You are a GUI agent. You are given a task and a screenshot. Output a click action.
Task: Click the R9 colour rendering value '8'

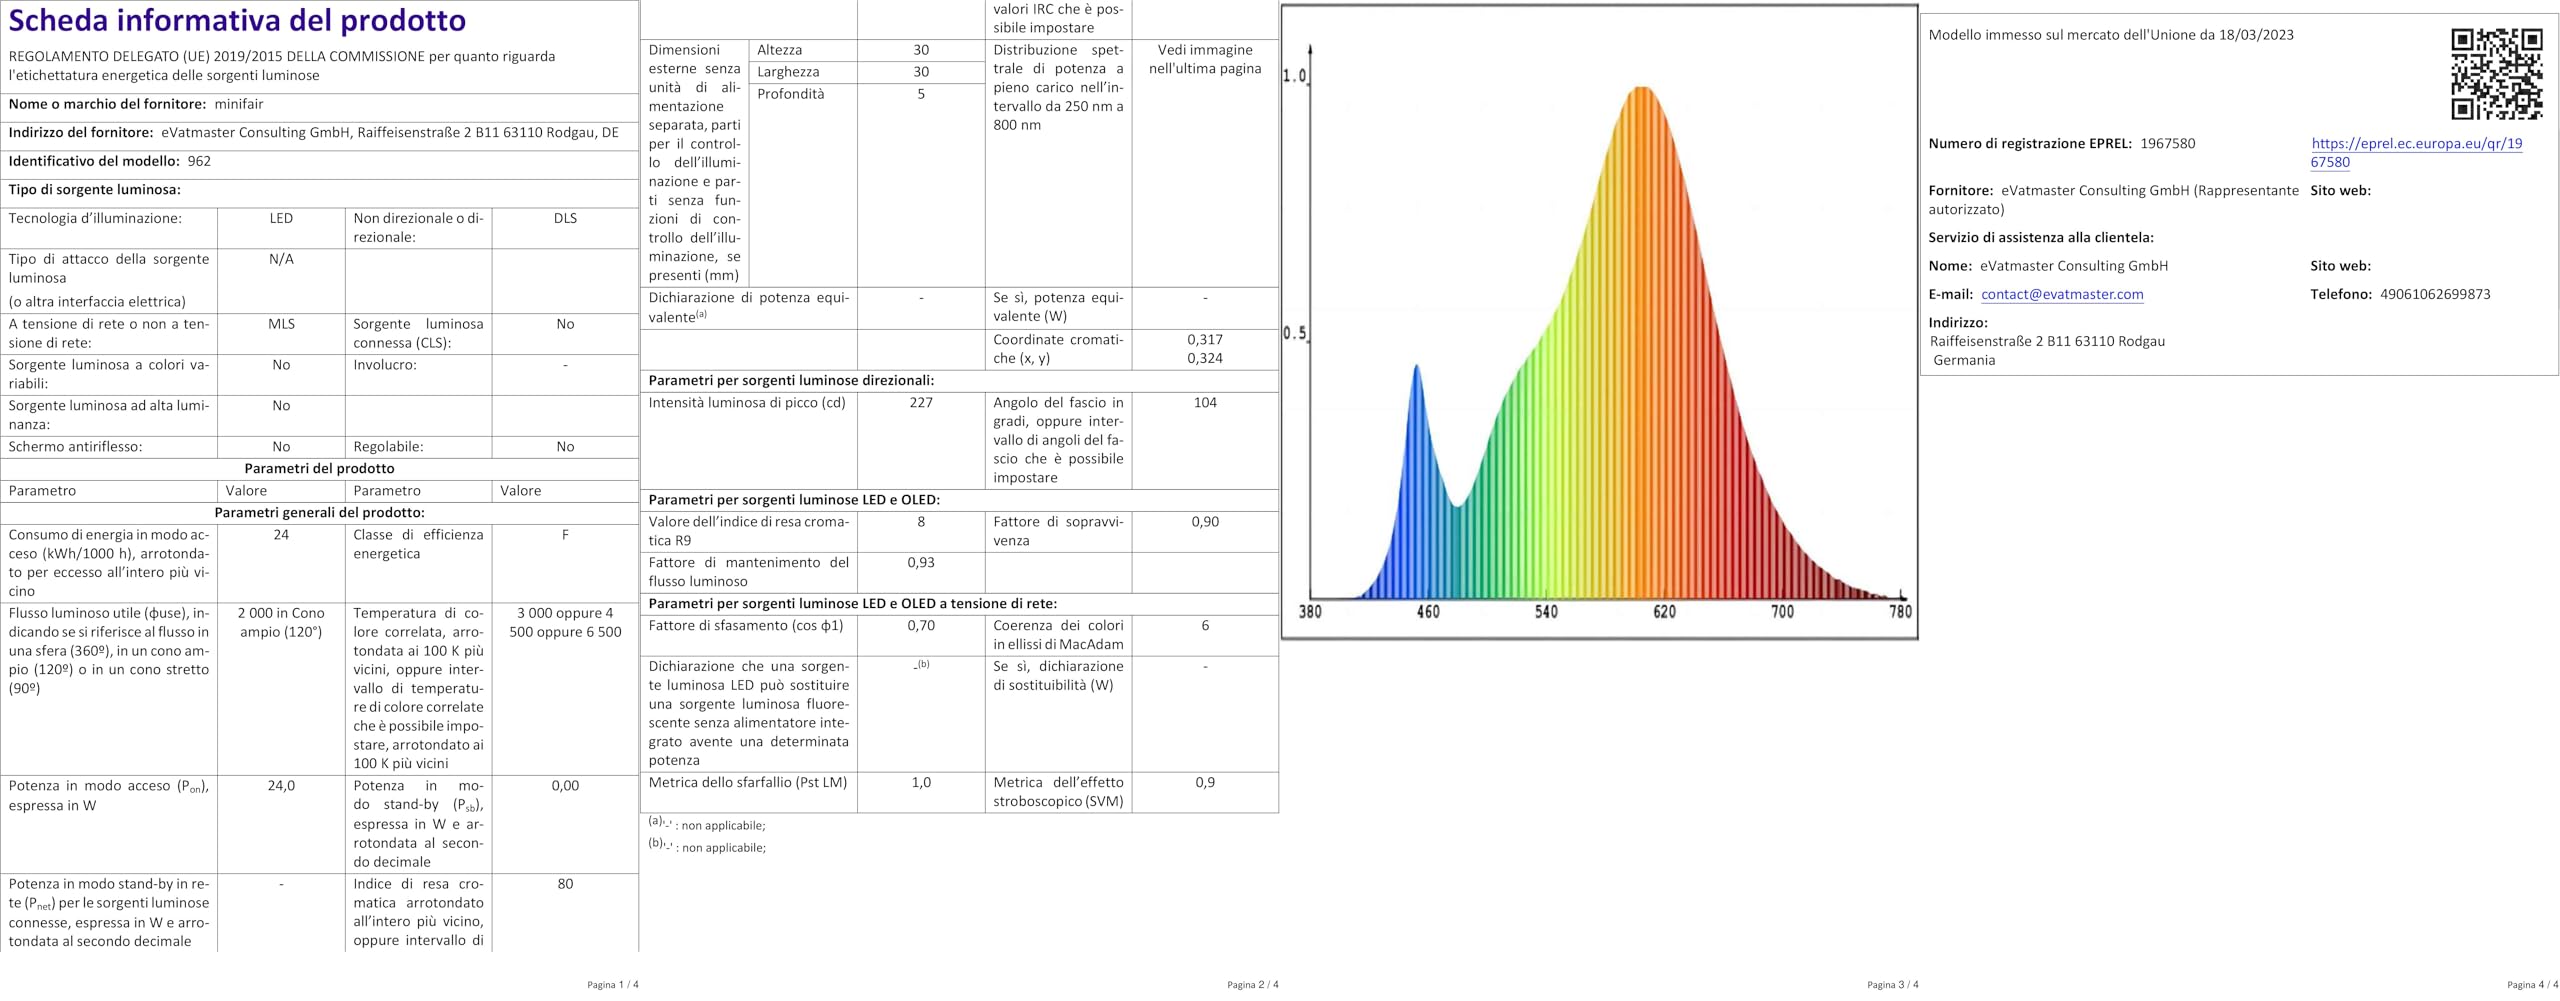click(x=921, y=522)
